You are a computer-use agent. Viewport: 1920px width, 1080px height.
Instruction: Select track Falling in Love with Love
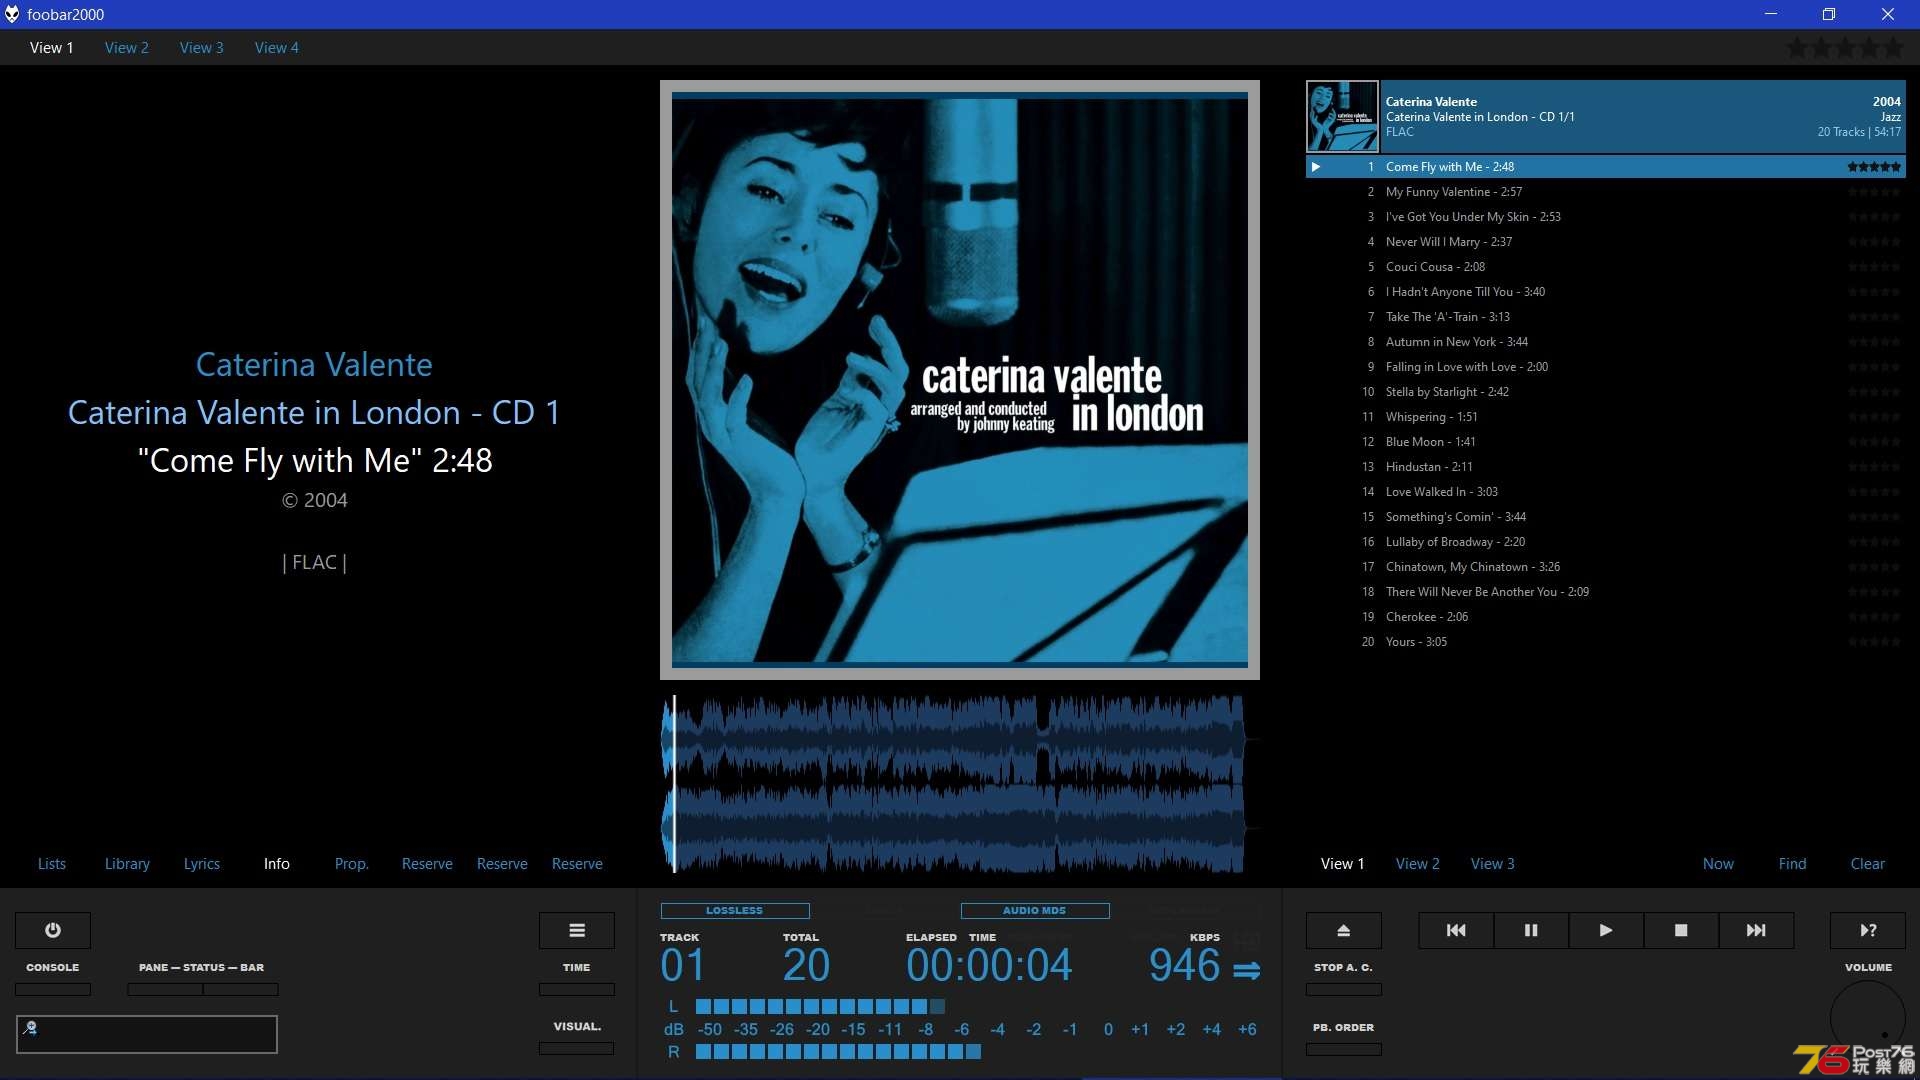coord(1606,367)
